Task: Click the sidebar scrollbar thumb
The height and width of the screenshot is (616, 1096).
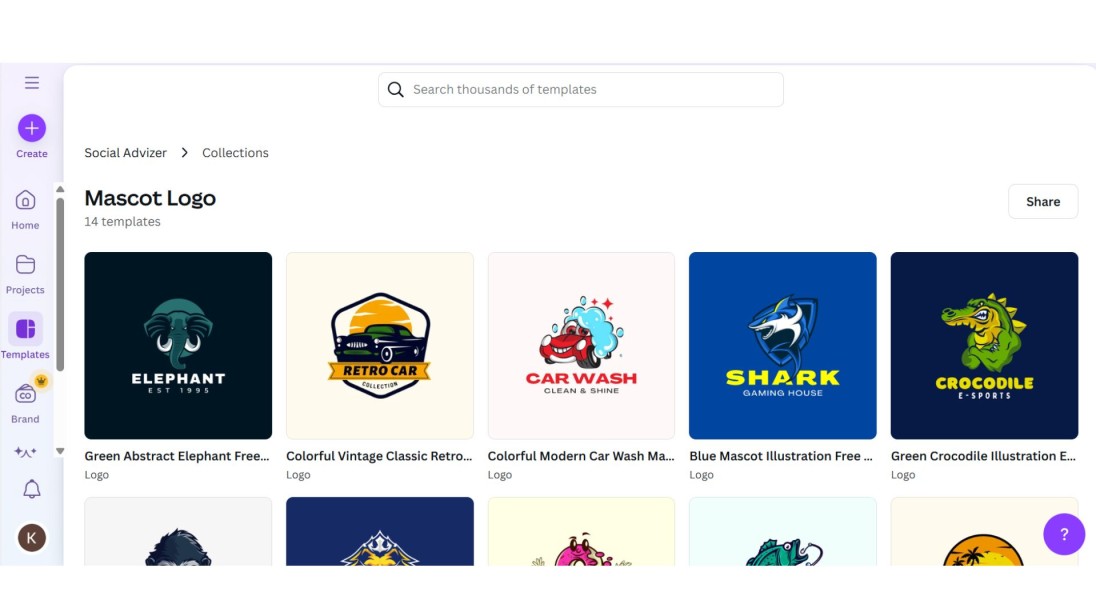Action: click(x=60, y=285)
